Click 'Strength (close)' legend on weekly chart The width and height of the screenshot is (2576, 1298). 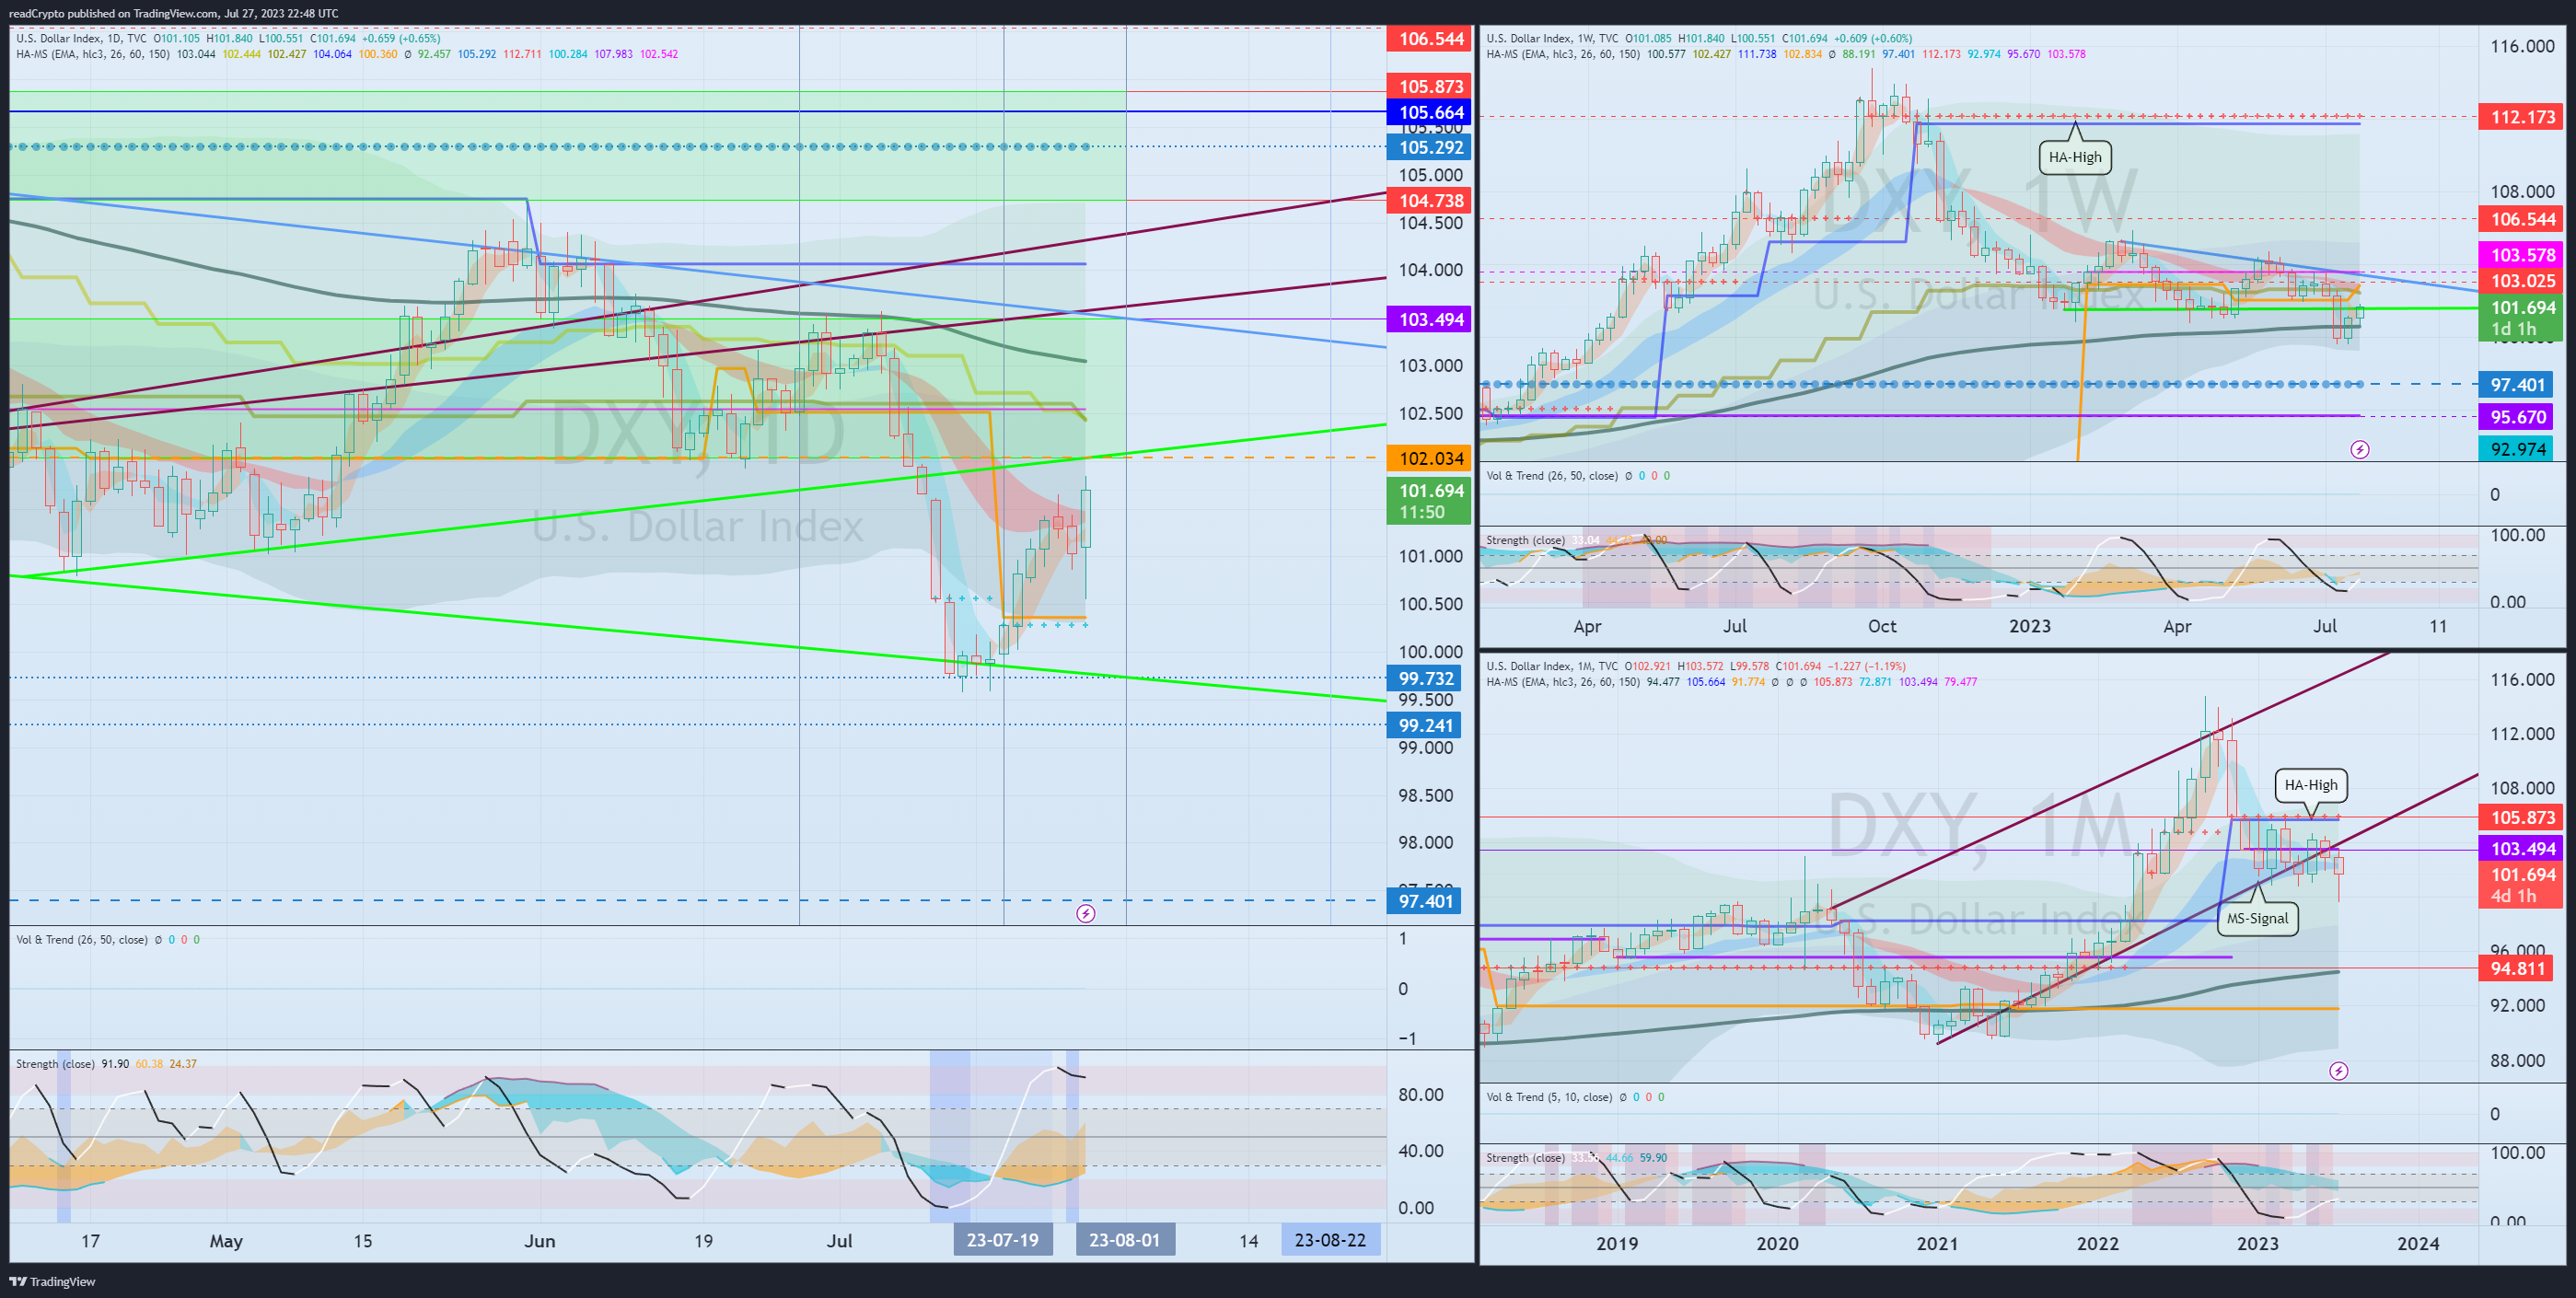click(1525, 540)
